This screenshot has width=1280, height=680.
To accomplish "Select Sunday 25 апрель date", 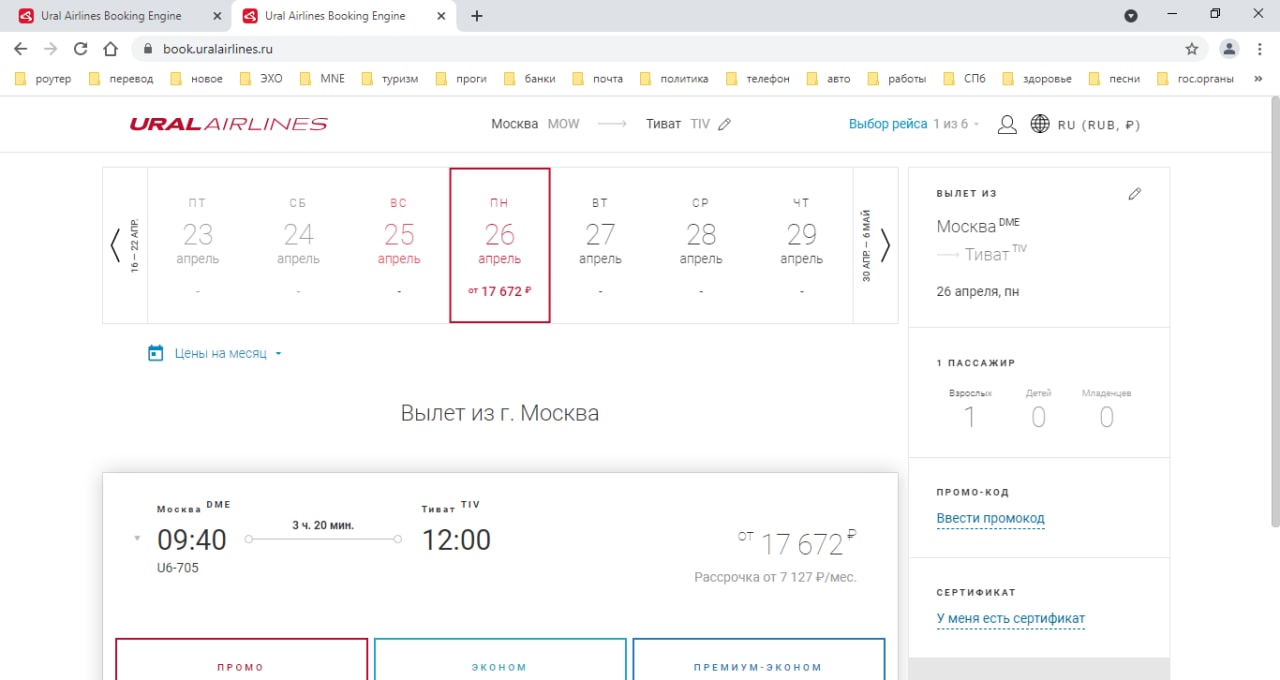I will pyautogui.click(x=399, y=245).
